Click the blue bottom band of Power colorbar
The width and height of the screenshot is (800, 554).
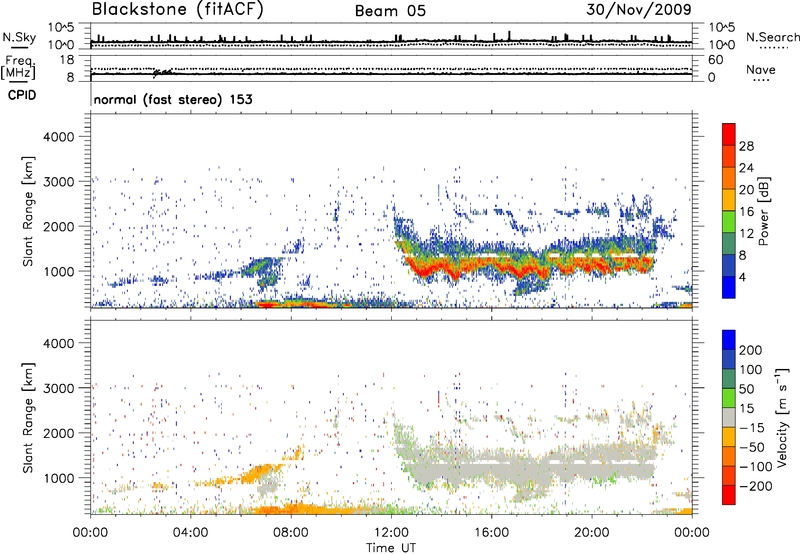pos(729,287)
